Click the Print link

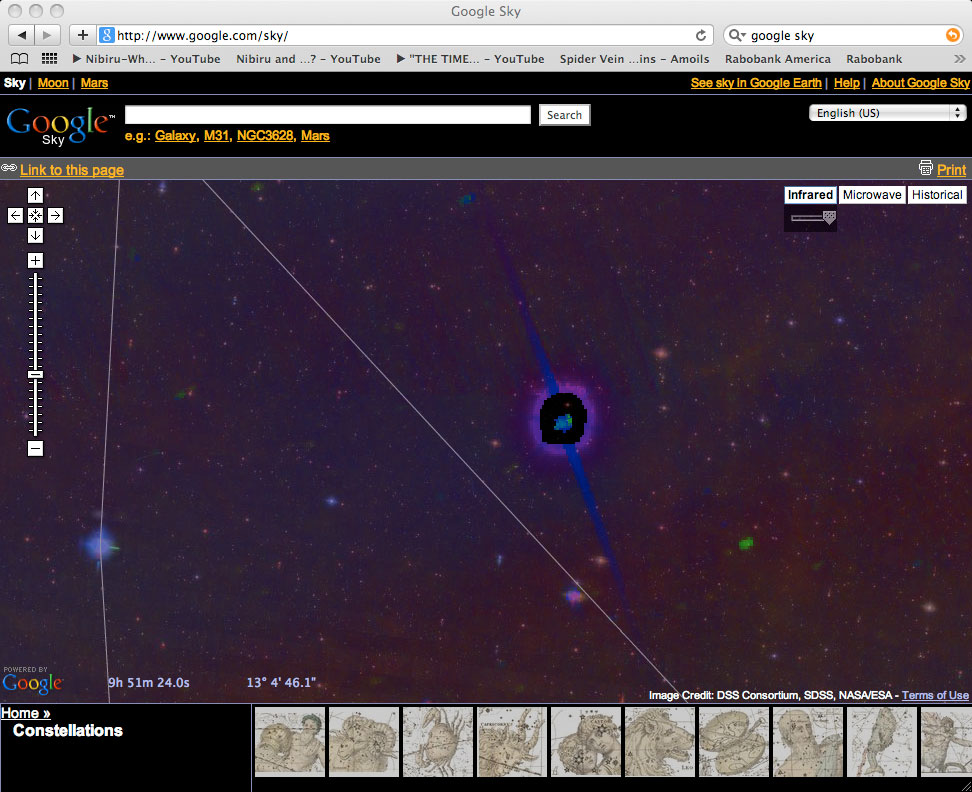coord(952,170)
